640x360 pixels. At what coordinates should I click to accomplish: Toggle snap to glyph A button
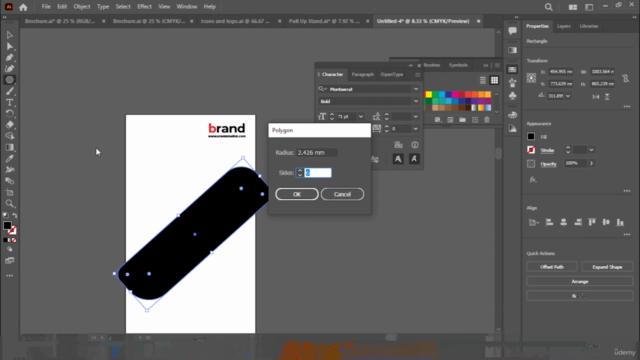tap(398, 159)
